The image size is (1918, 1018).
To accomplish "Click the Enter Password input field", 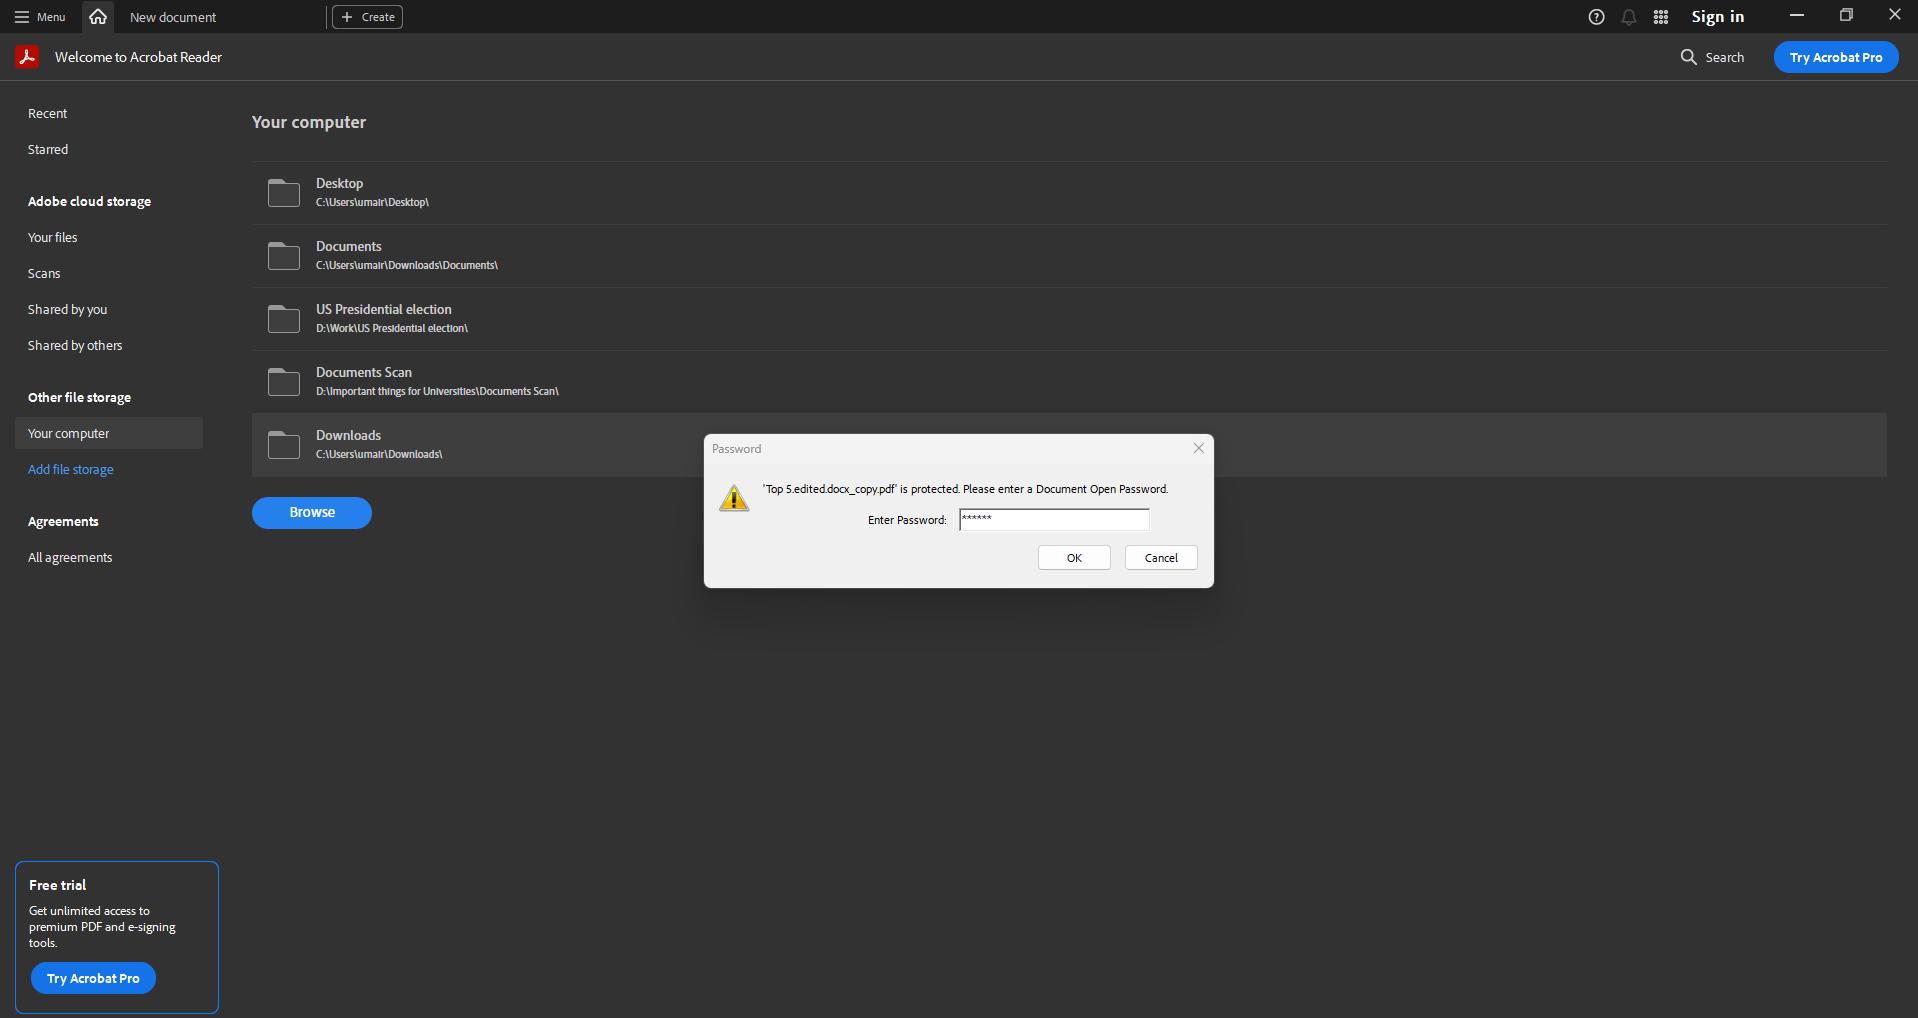I will tap(1054, 519).
